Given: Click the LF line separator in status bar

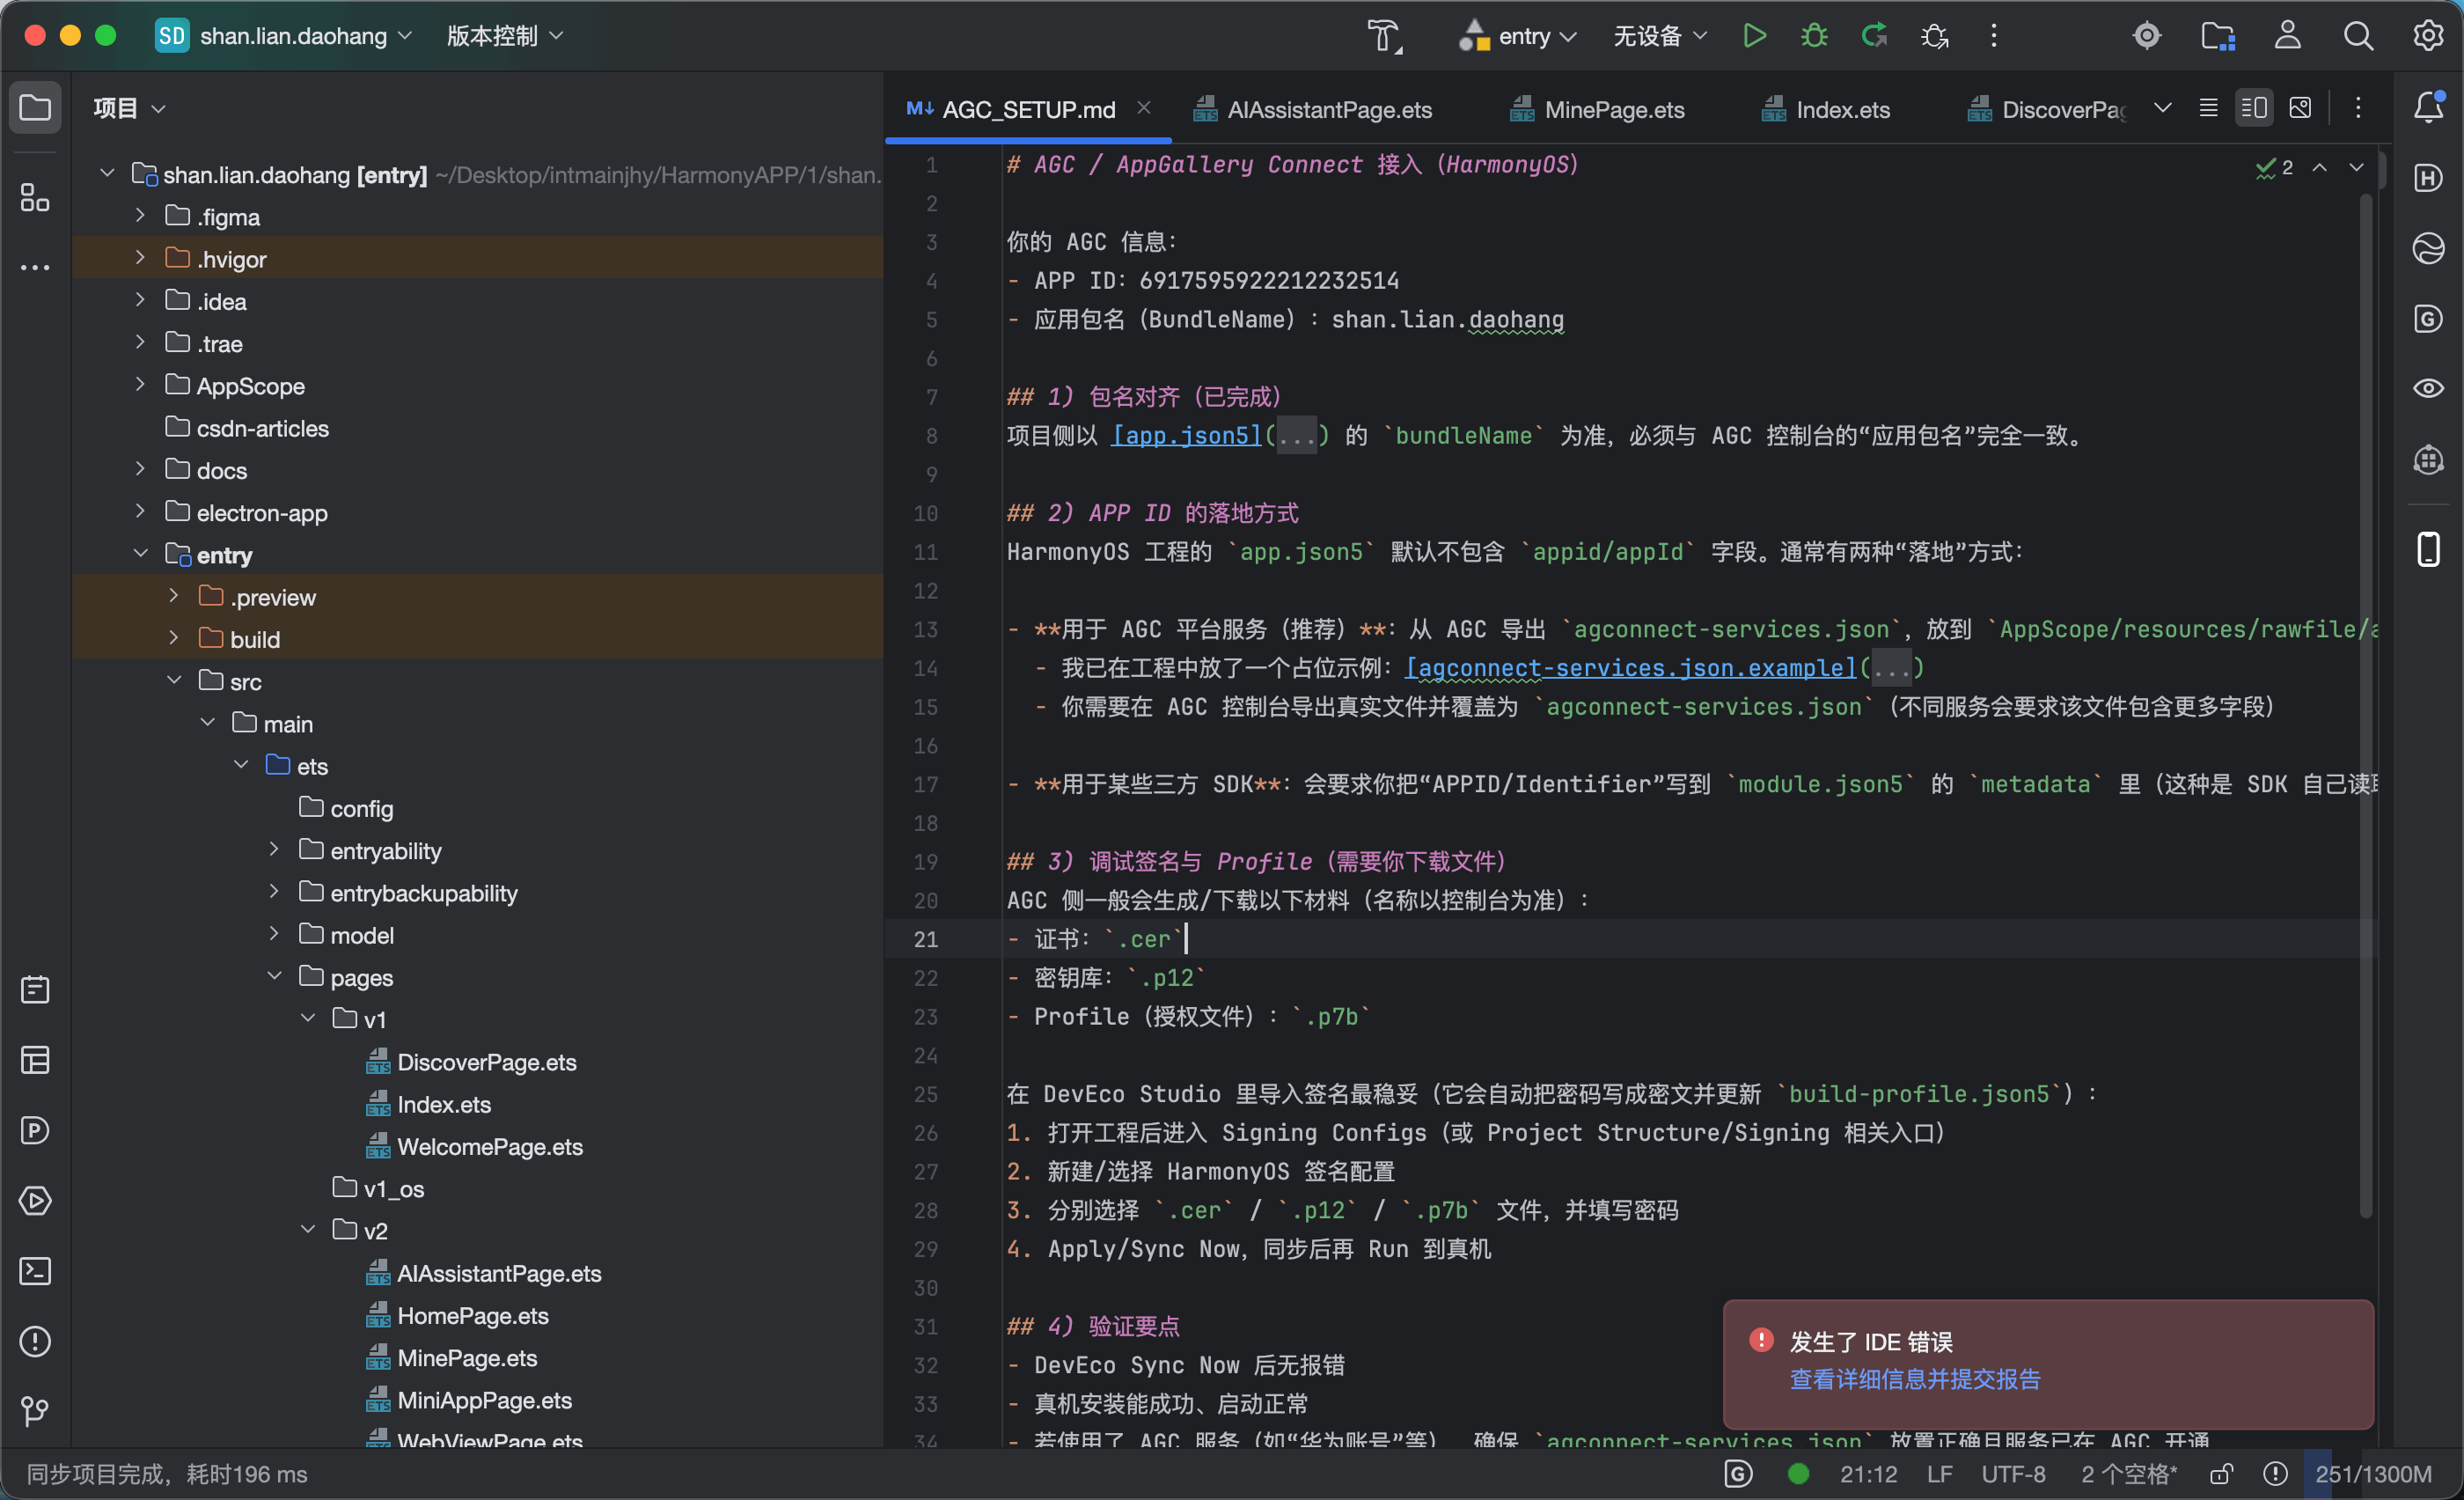Looking at the screenshot, I should tap(1940, 1474).
